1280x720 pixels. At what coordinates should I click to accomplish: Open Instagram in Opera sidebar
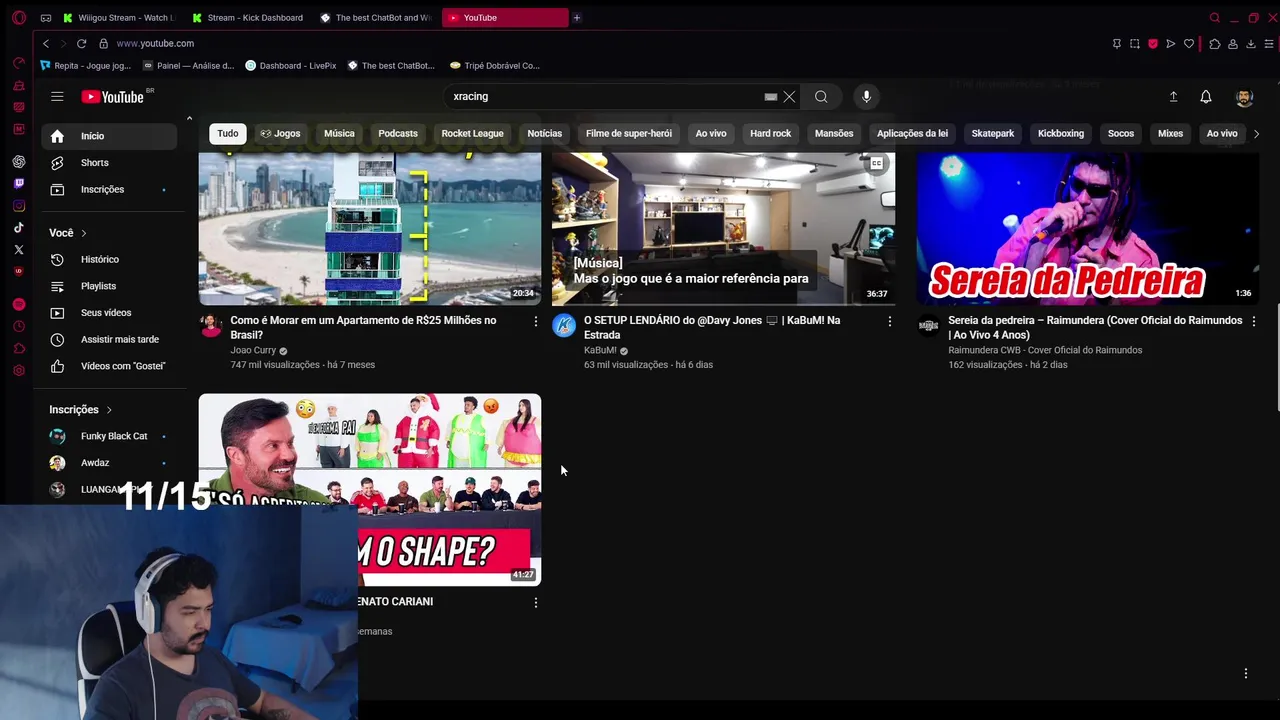pos(19,206)
